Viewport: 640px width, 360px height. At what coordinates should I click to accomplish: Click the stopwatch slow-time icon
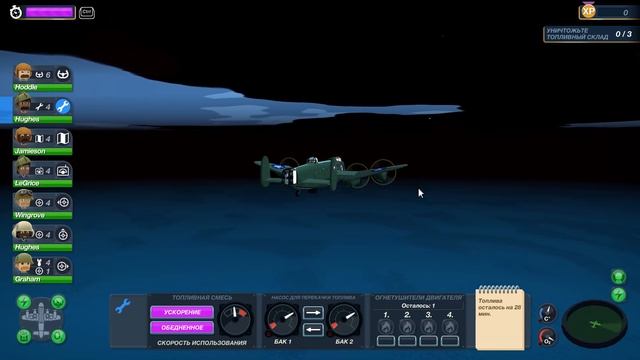pyautogui.click(x=16, y=12)
